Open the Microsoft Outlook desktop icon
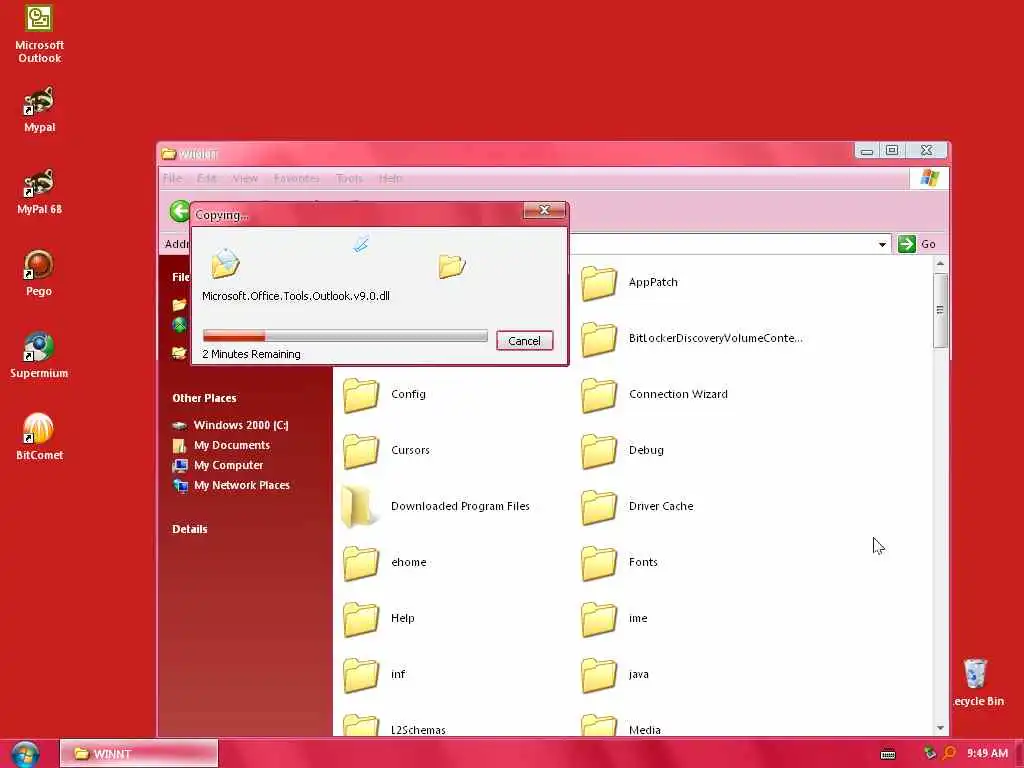The image size is (1024, 768). 39,34
